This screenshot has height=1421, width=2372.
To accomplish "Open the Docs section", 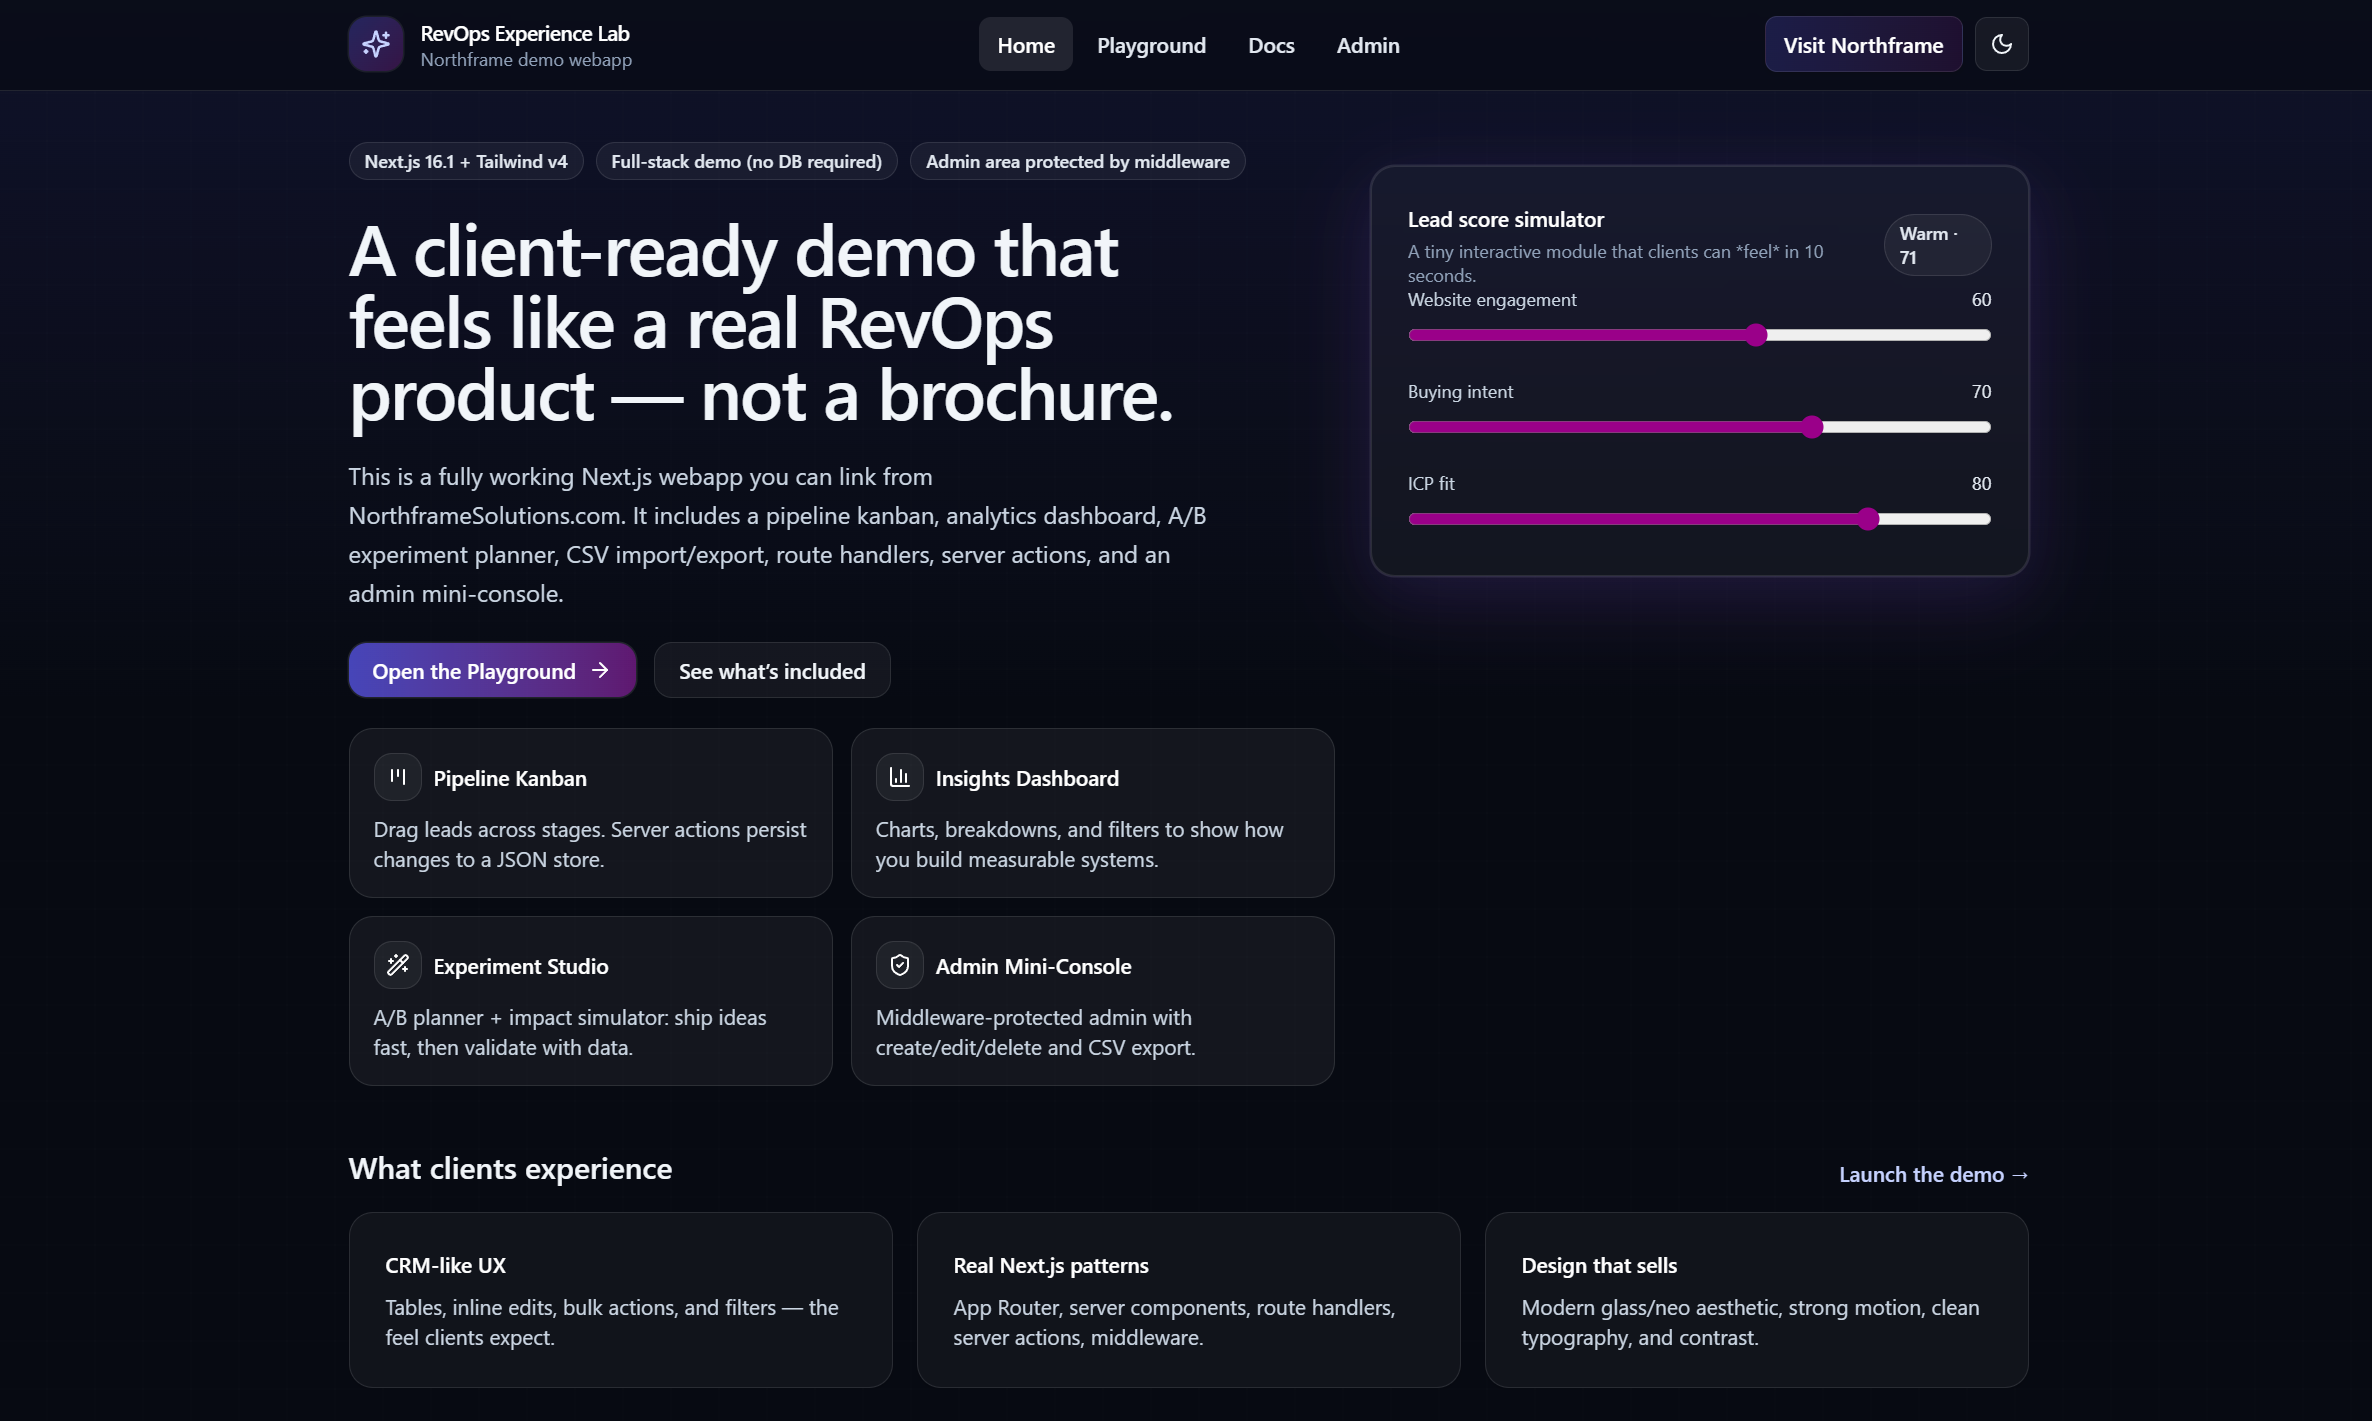I will [x=1270, y=44].
